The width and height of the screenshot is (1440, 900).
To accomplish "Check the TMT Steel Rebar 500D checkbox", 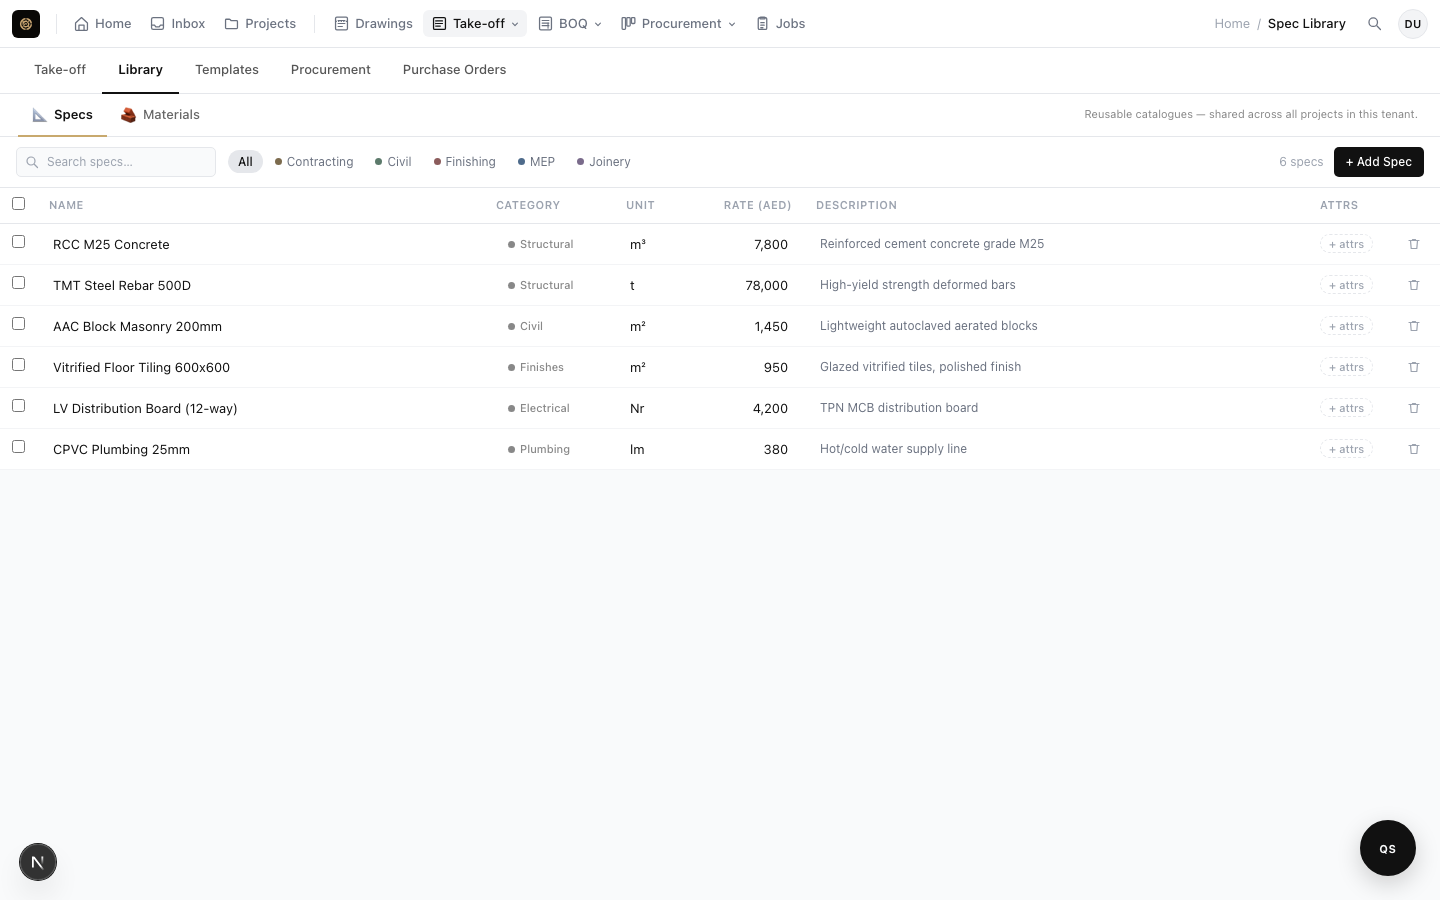I will point(18,283).
